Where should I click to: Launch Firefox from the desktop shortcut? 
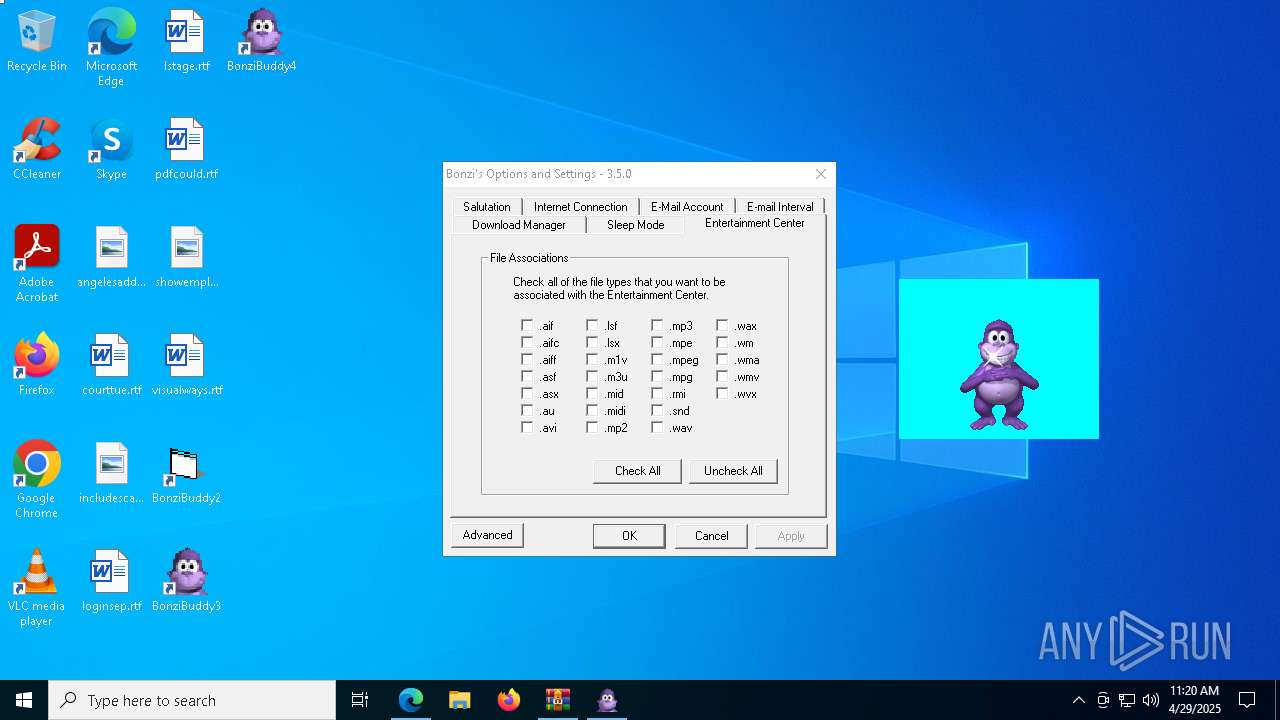click(x=37, y=366)
